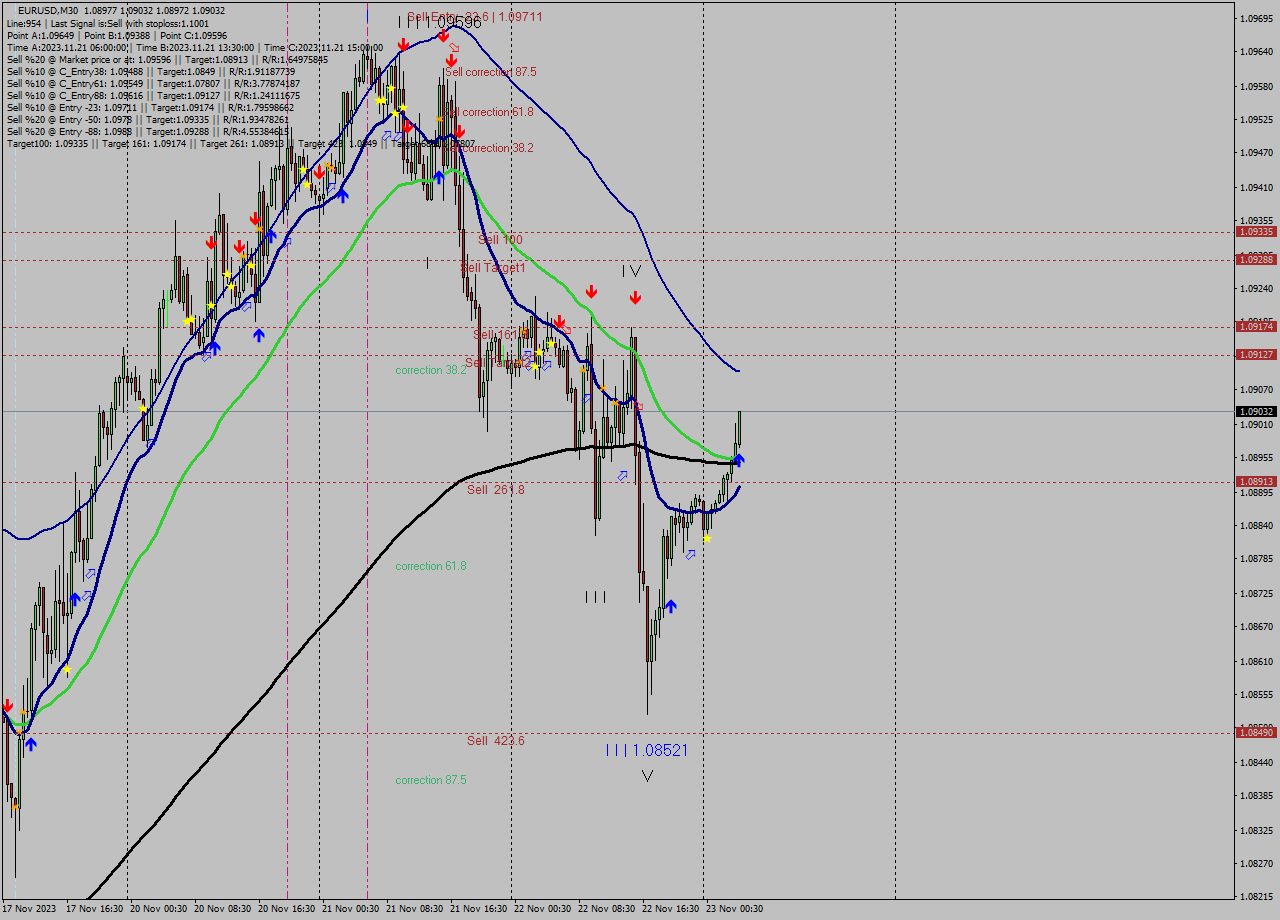Click the '17 Nov 2023' time axis label
This screenshot has width=1280, height=920.
[x=30, y=909]
